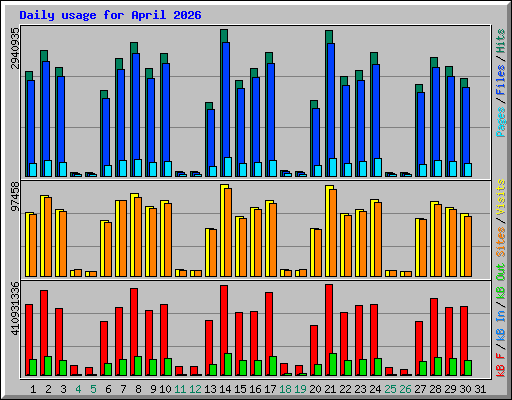Select day 27 on the x-axis
The image size is (512, 400).
click(420, 389)
